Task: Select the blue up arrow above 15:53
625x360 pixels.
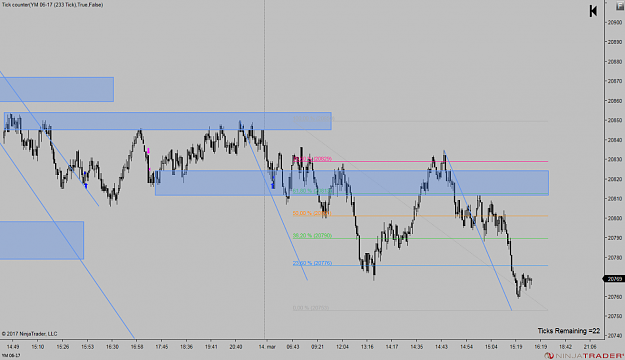Action: coord(86,186)
